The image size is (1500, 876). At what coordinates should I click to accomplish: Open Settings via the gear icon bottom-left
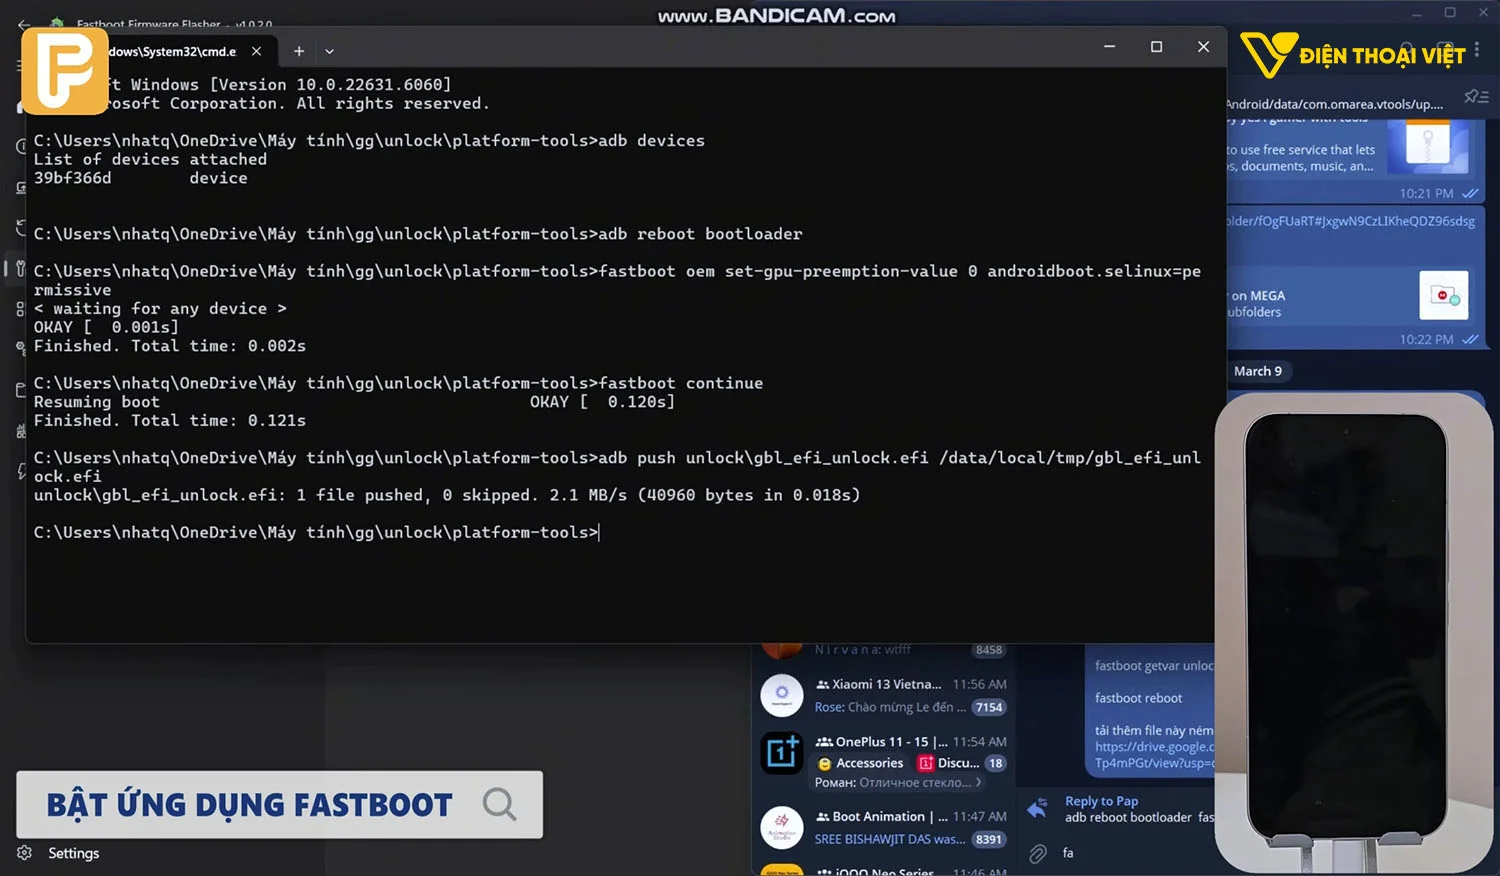[24, 853]
